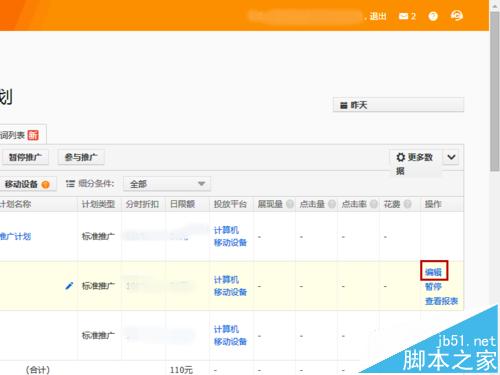
Task: Click the 细分条件 list icon
Action: point(70,184)
